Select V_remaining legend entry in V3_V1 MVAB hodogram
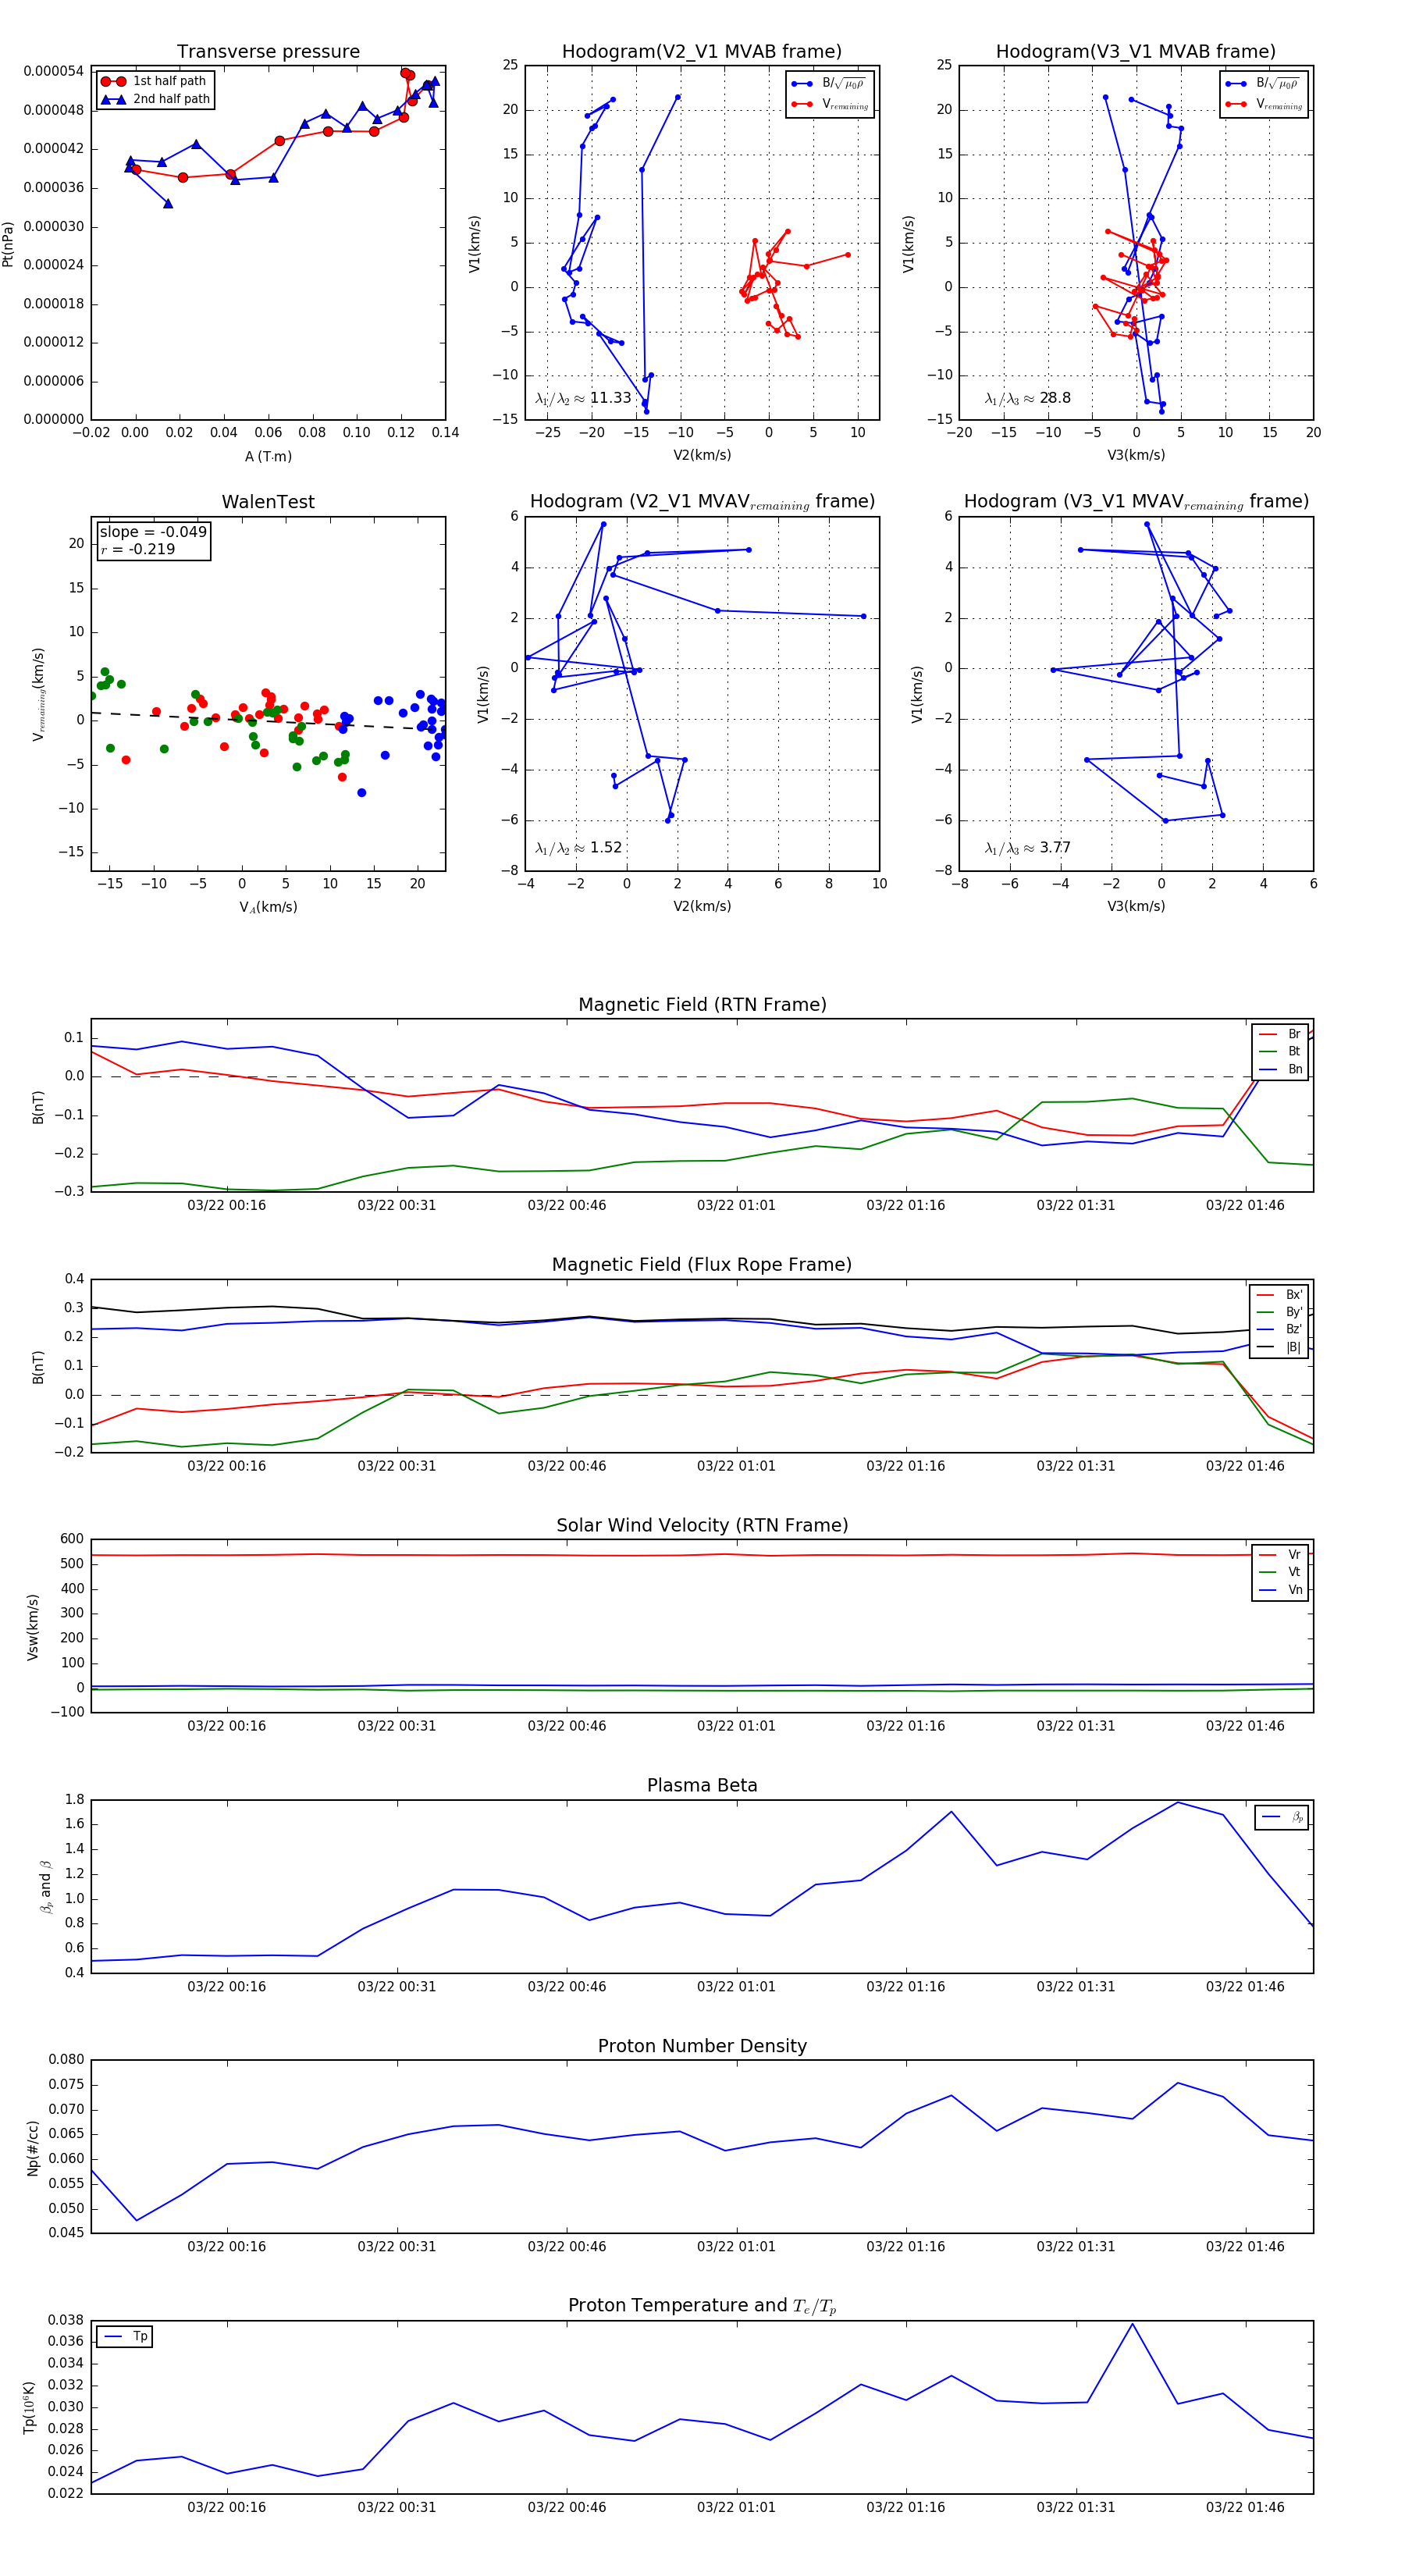 click(x=1263, y=104)
